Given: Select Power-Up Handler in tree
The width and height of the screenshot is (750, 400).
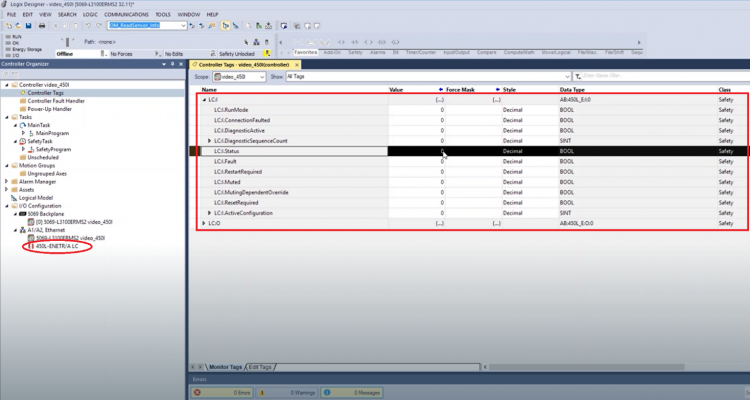Looking at the screenshot, I should coord(49,109).
